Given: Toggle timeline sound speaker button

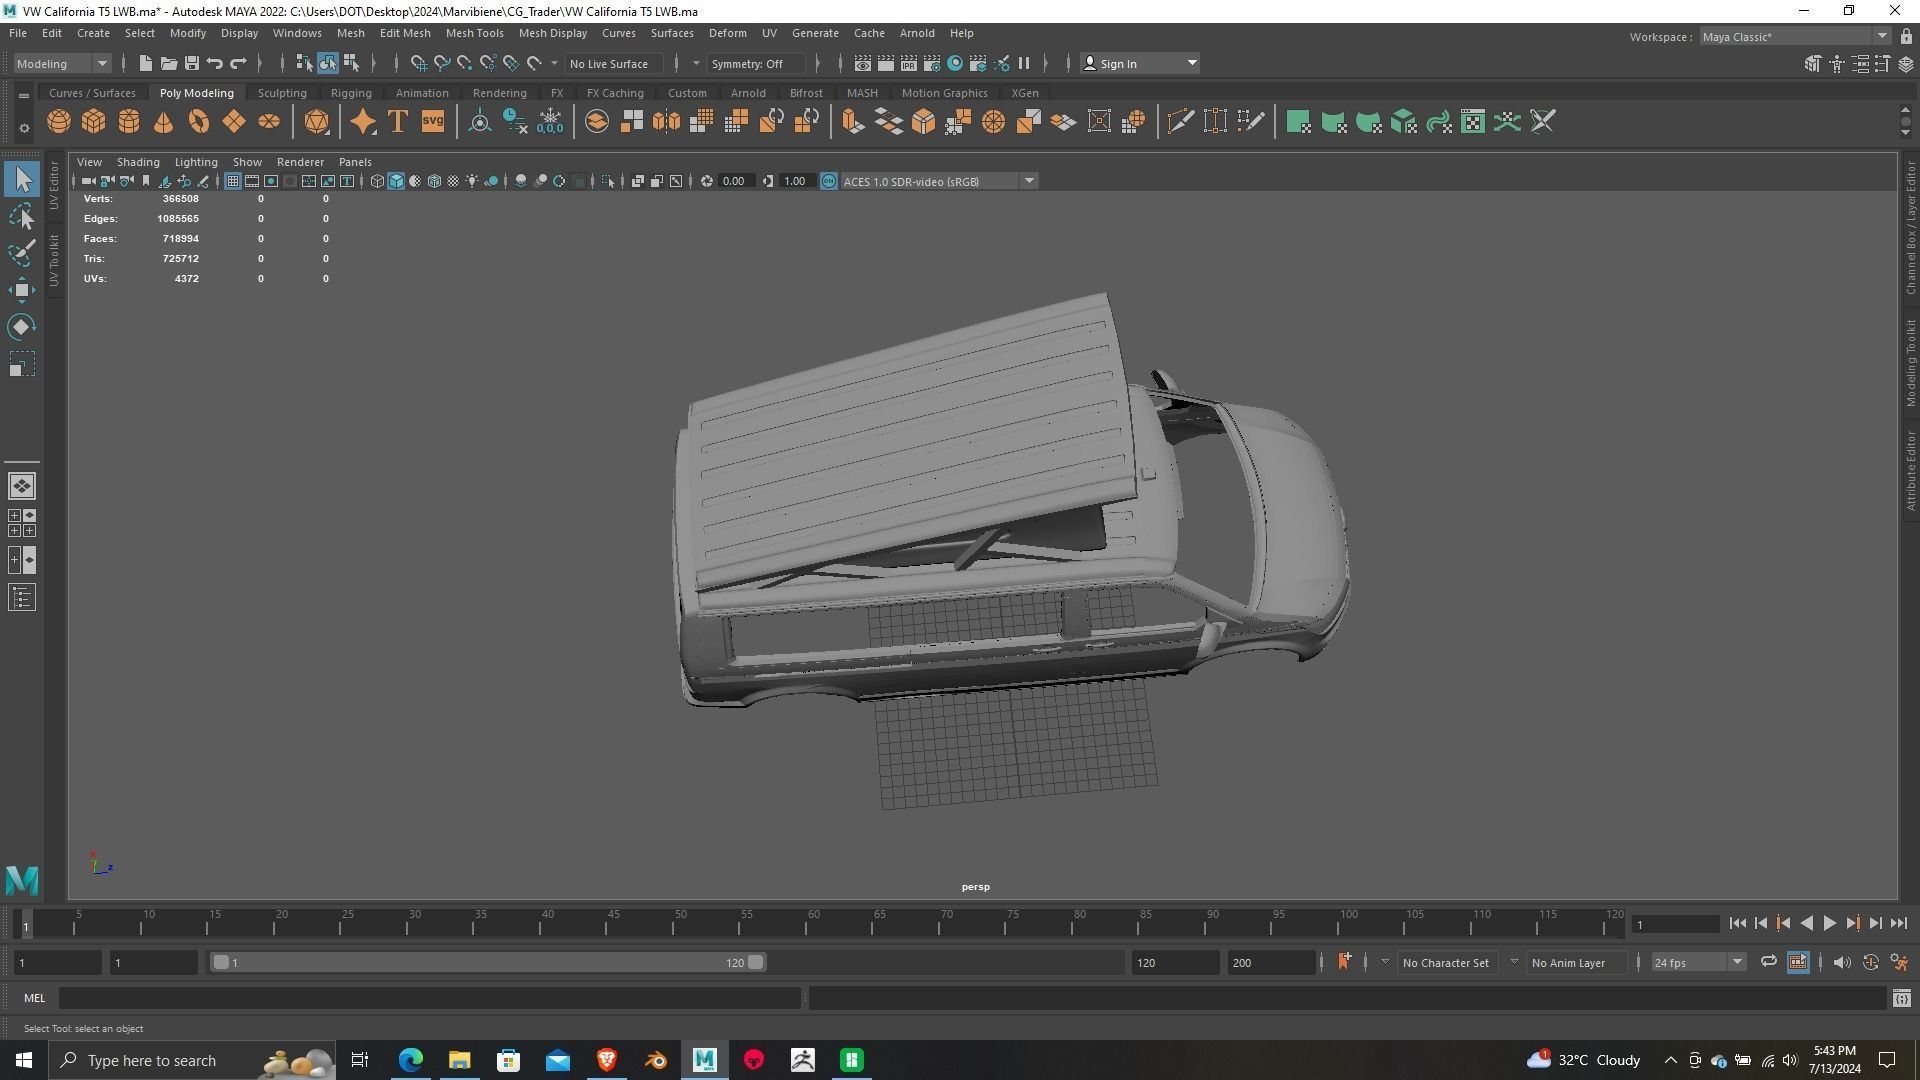Looking at the screenshot, I should pos(1842,962).
